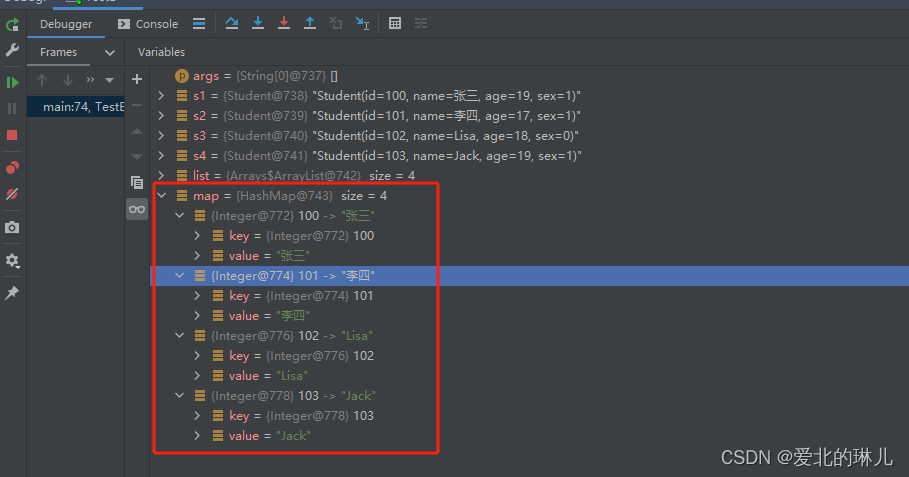Expand the value "Jack" node
This screenshot has width=909, height=477.
[x=198, y=436]
